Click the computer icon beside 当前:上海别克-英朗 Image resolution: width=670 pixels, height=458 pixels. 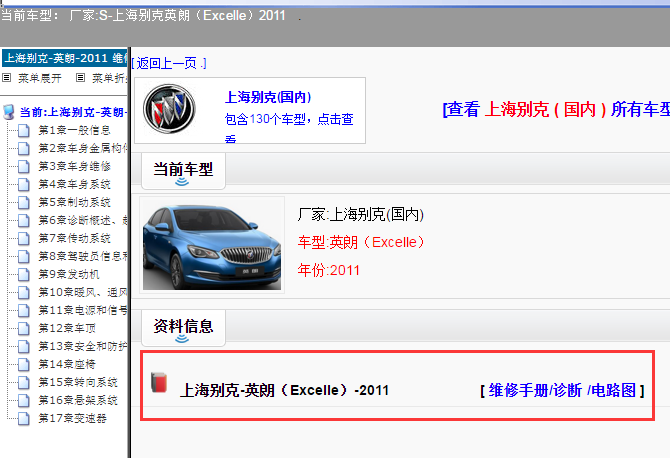tap(9, 112)
